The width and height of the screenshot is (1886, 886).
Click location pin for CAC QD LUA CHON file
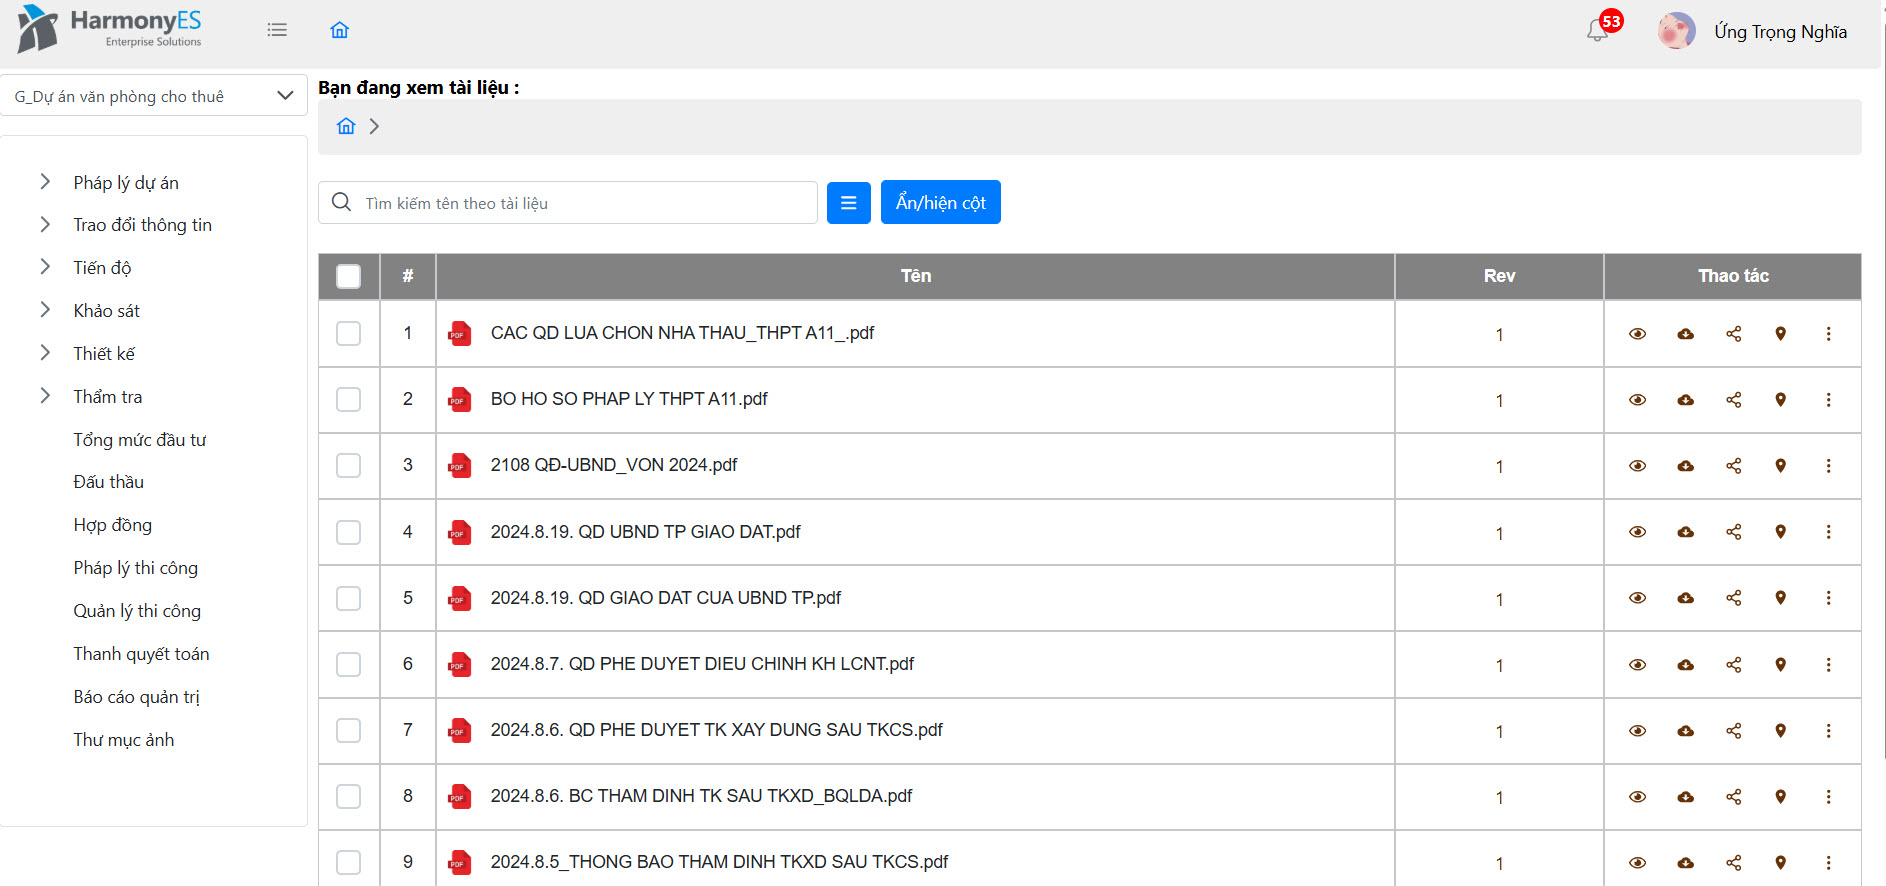click(x=1780, y=334)
